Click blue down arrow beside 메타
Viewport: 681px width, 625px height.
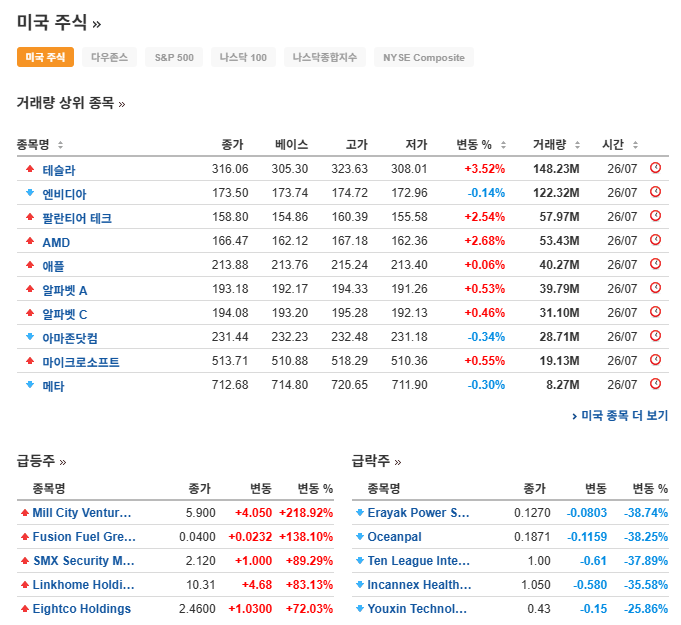point(30,384)
